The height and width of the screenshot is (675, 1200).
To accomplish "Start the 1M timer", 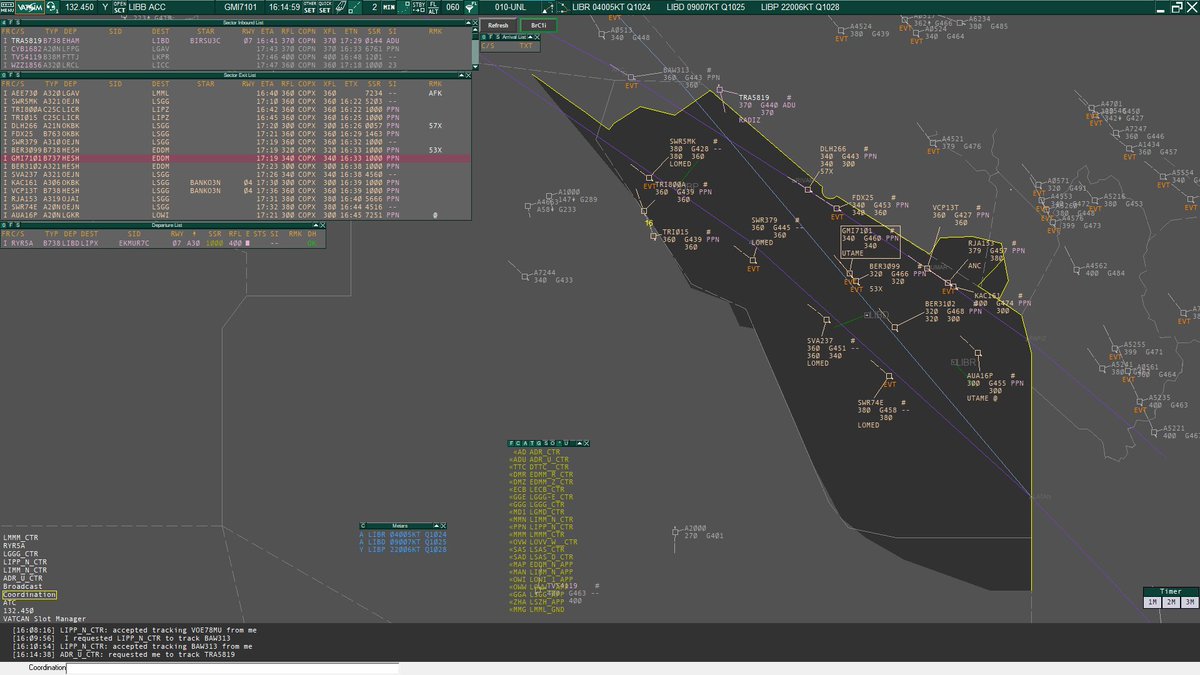I will click(x=1152, y=601).
